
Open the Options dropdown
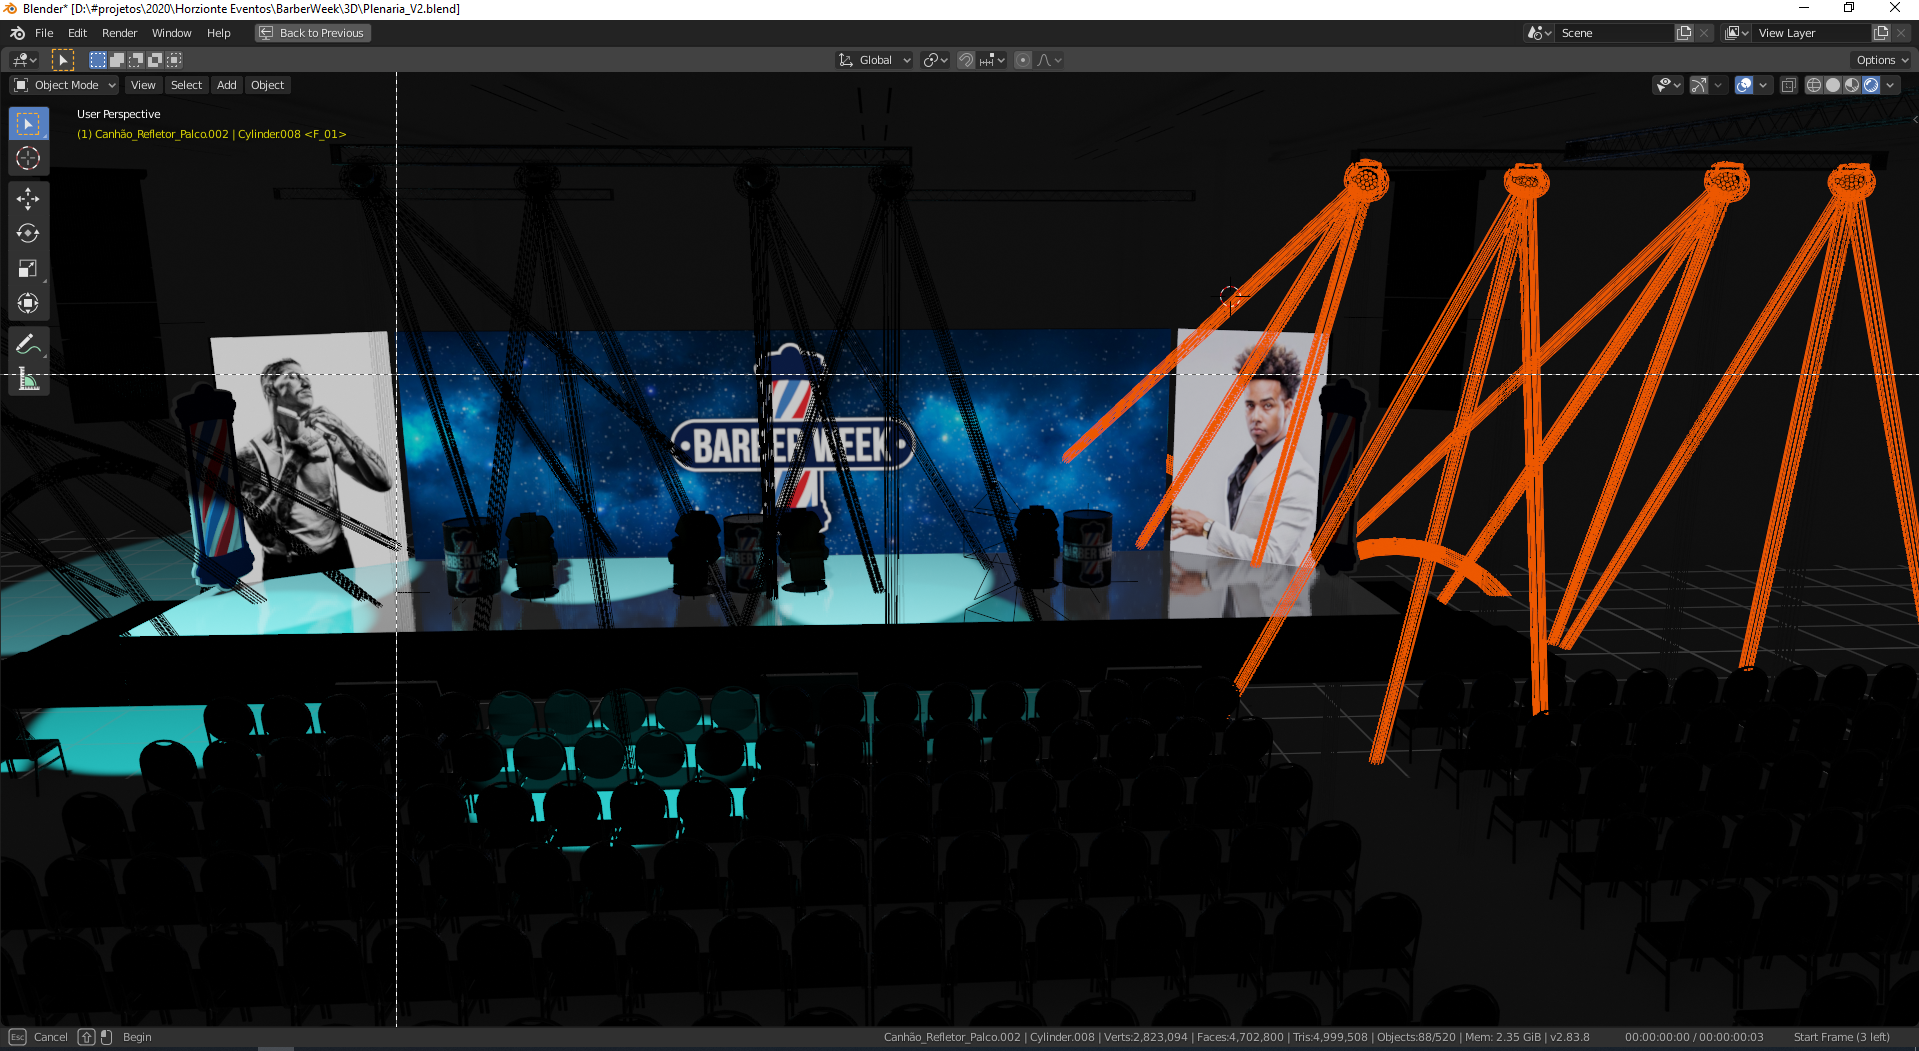click(x=1882, y=60)
